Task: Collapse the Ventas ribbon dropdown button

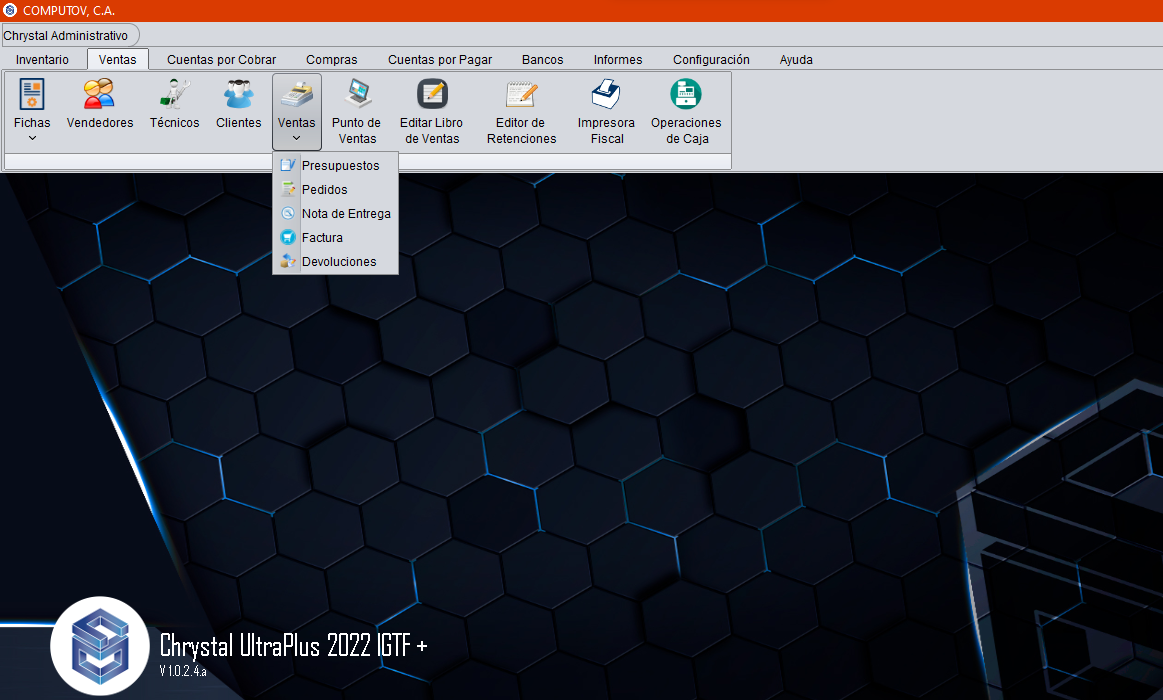Action: 296,111
